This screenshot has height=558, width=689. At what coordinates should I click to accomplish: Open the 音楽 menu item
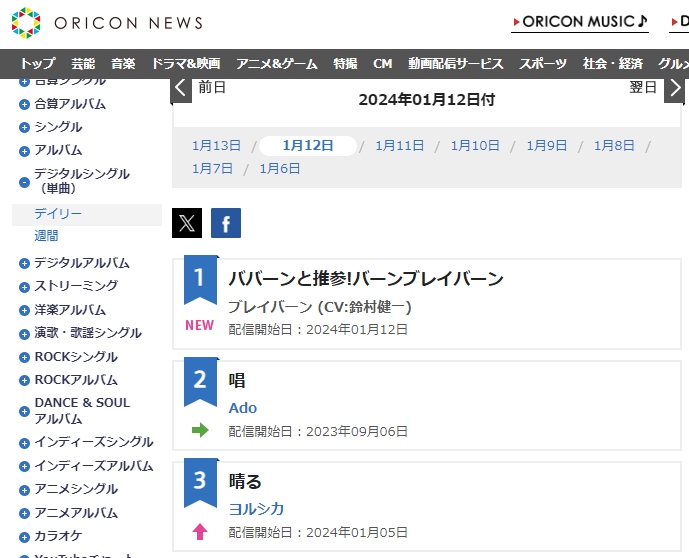123,64
